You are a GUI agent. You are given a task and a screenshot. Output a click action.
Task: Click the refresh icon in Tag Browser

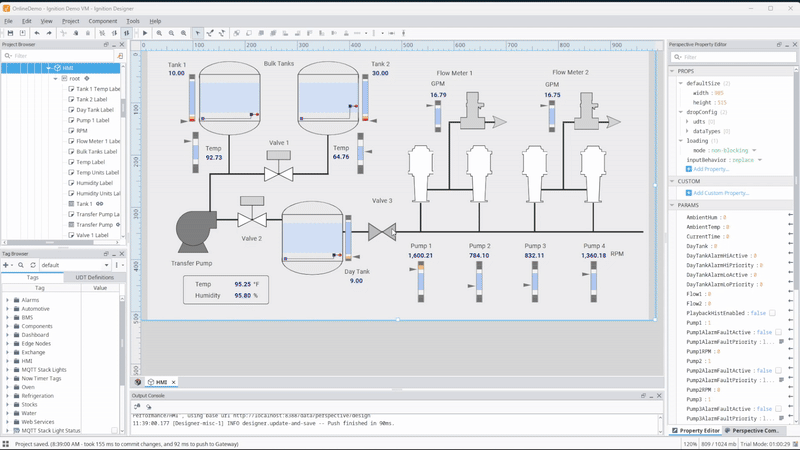33,265
